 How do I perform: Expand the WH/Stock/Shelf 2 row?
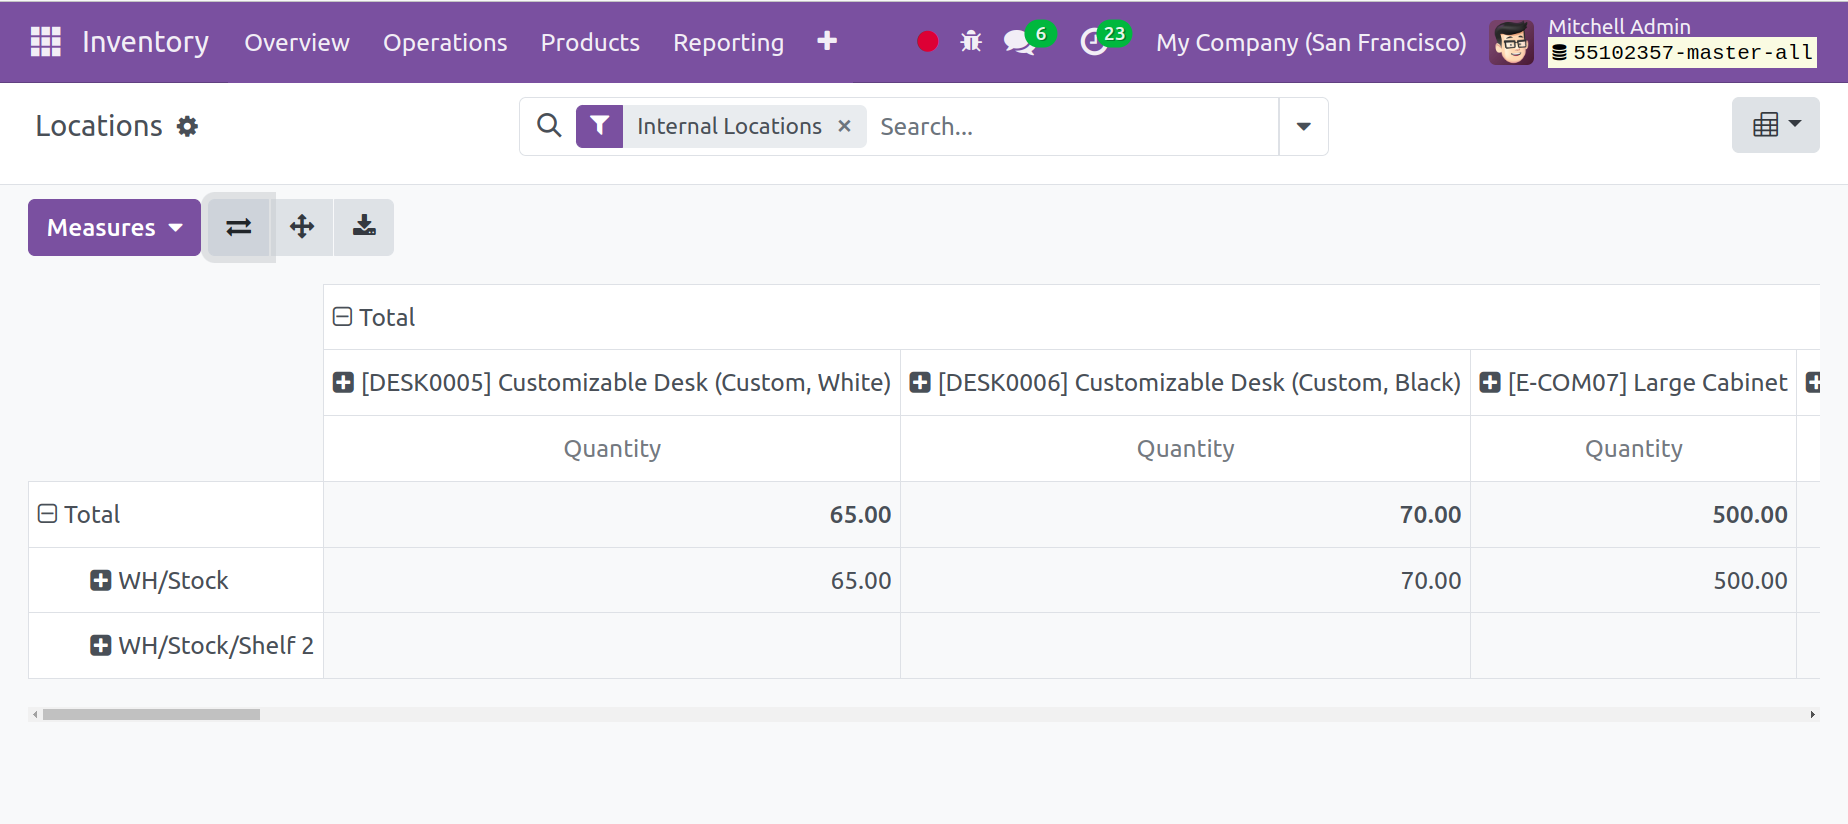point(101,645)
